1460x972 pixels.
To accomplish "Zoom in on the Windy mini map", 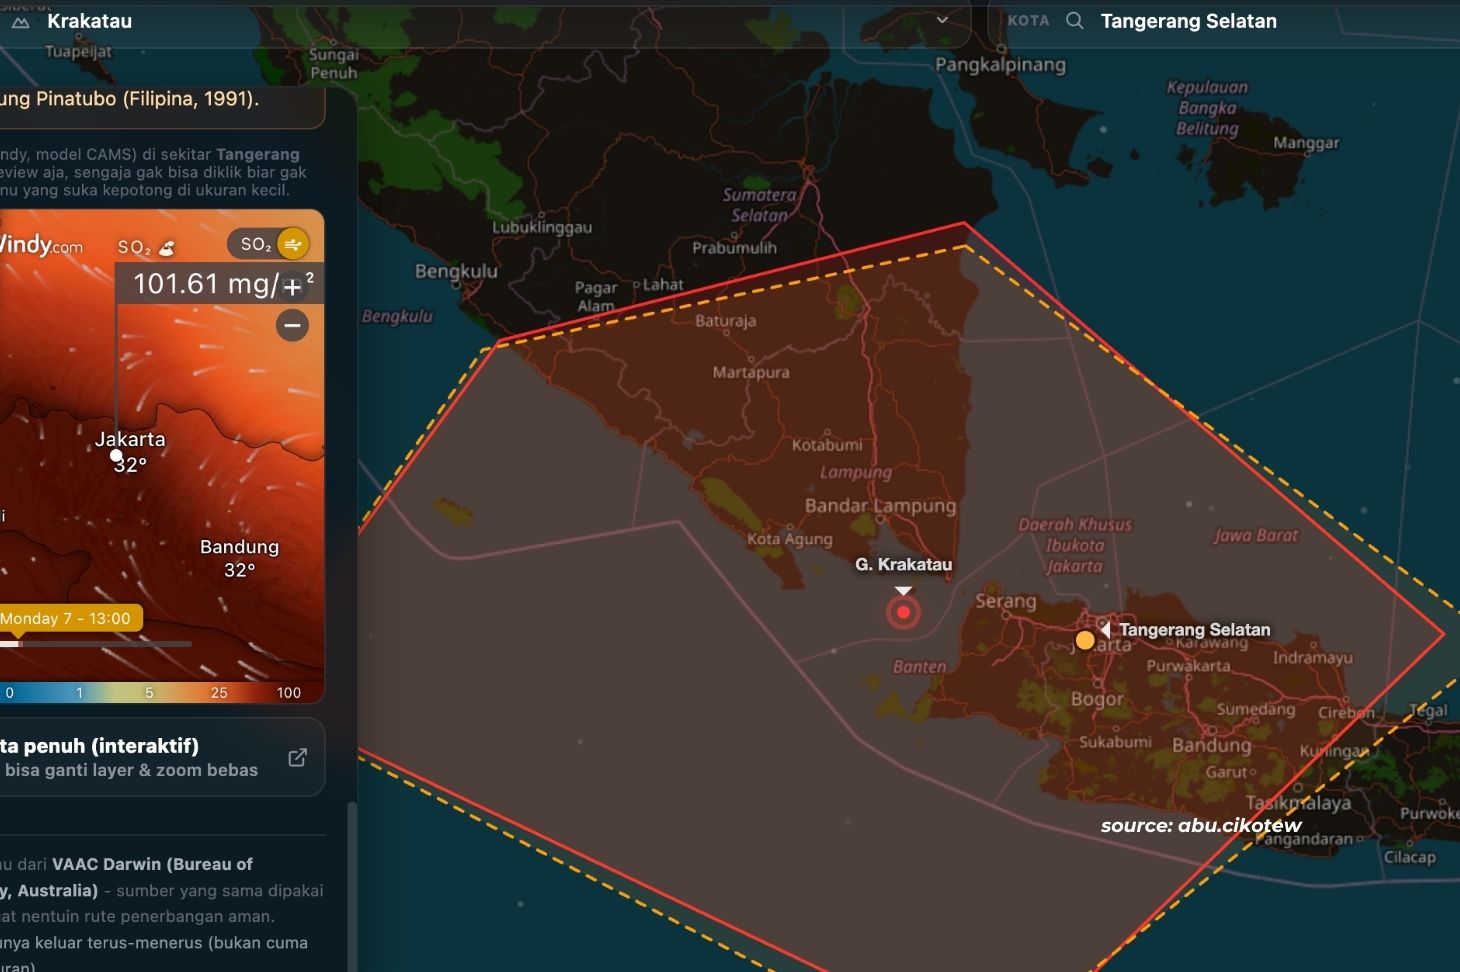I will pyautogui.click(x=292, y=287).
